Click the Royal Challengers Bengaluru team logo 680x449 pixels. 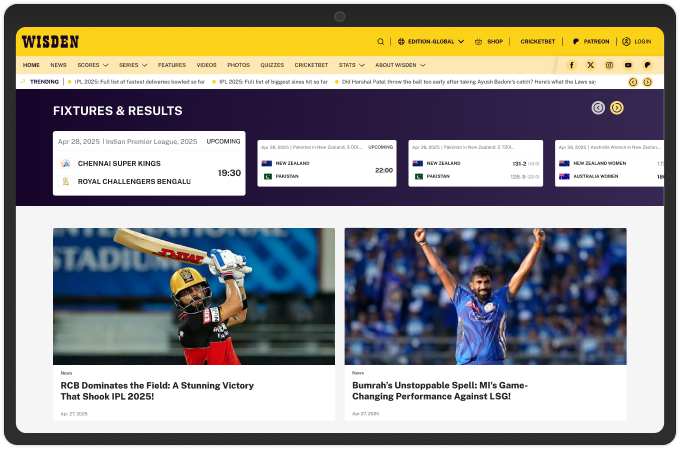pyautogui.click(x=65, y=181)
